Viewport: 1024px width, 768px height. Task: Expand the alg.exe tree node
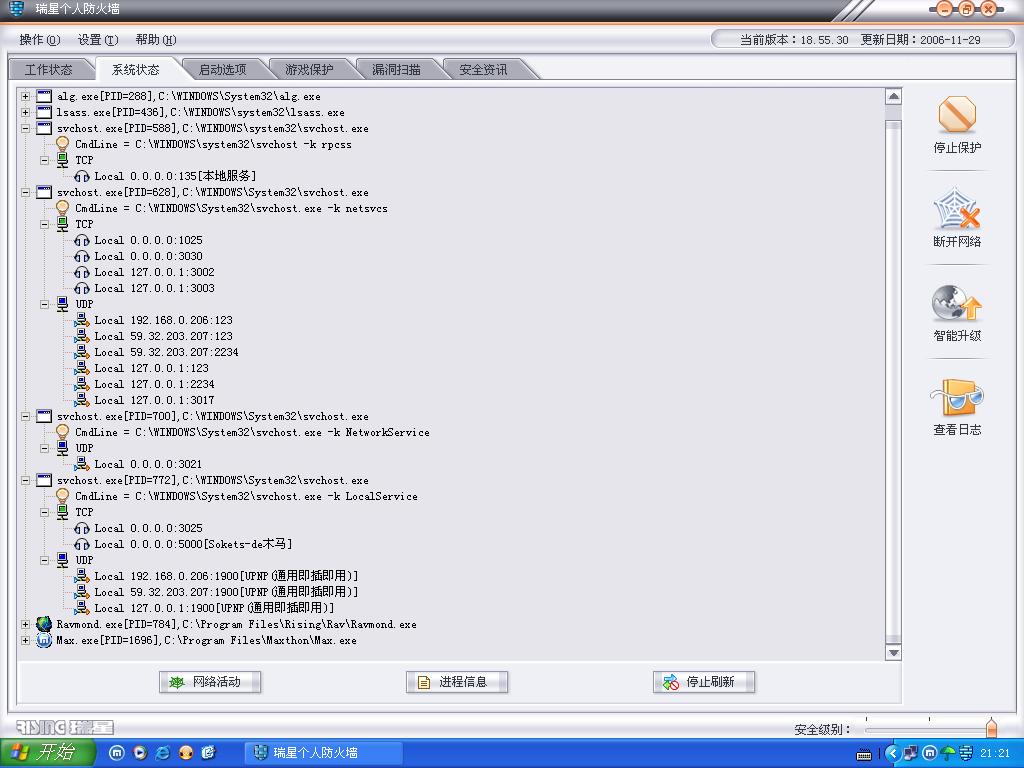[x=25, y=97]
